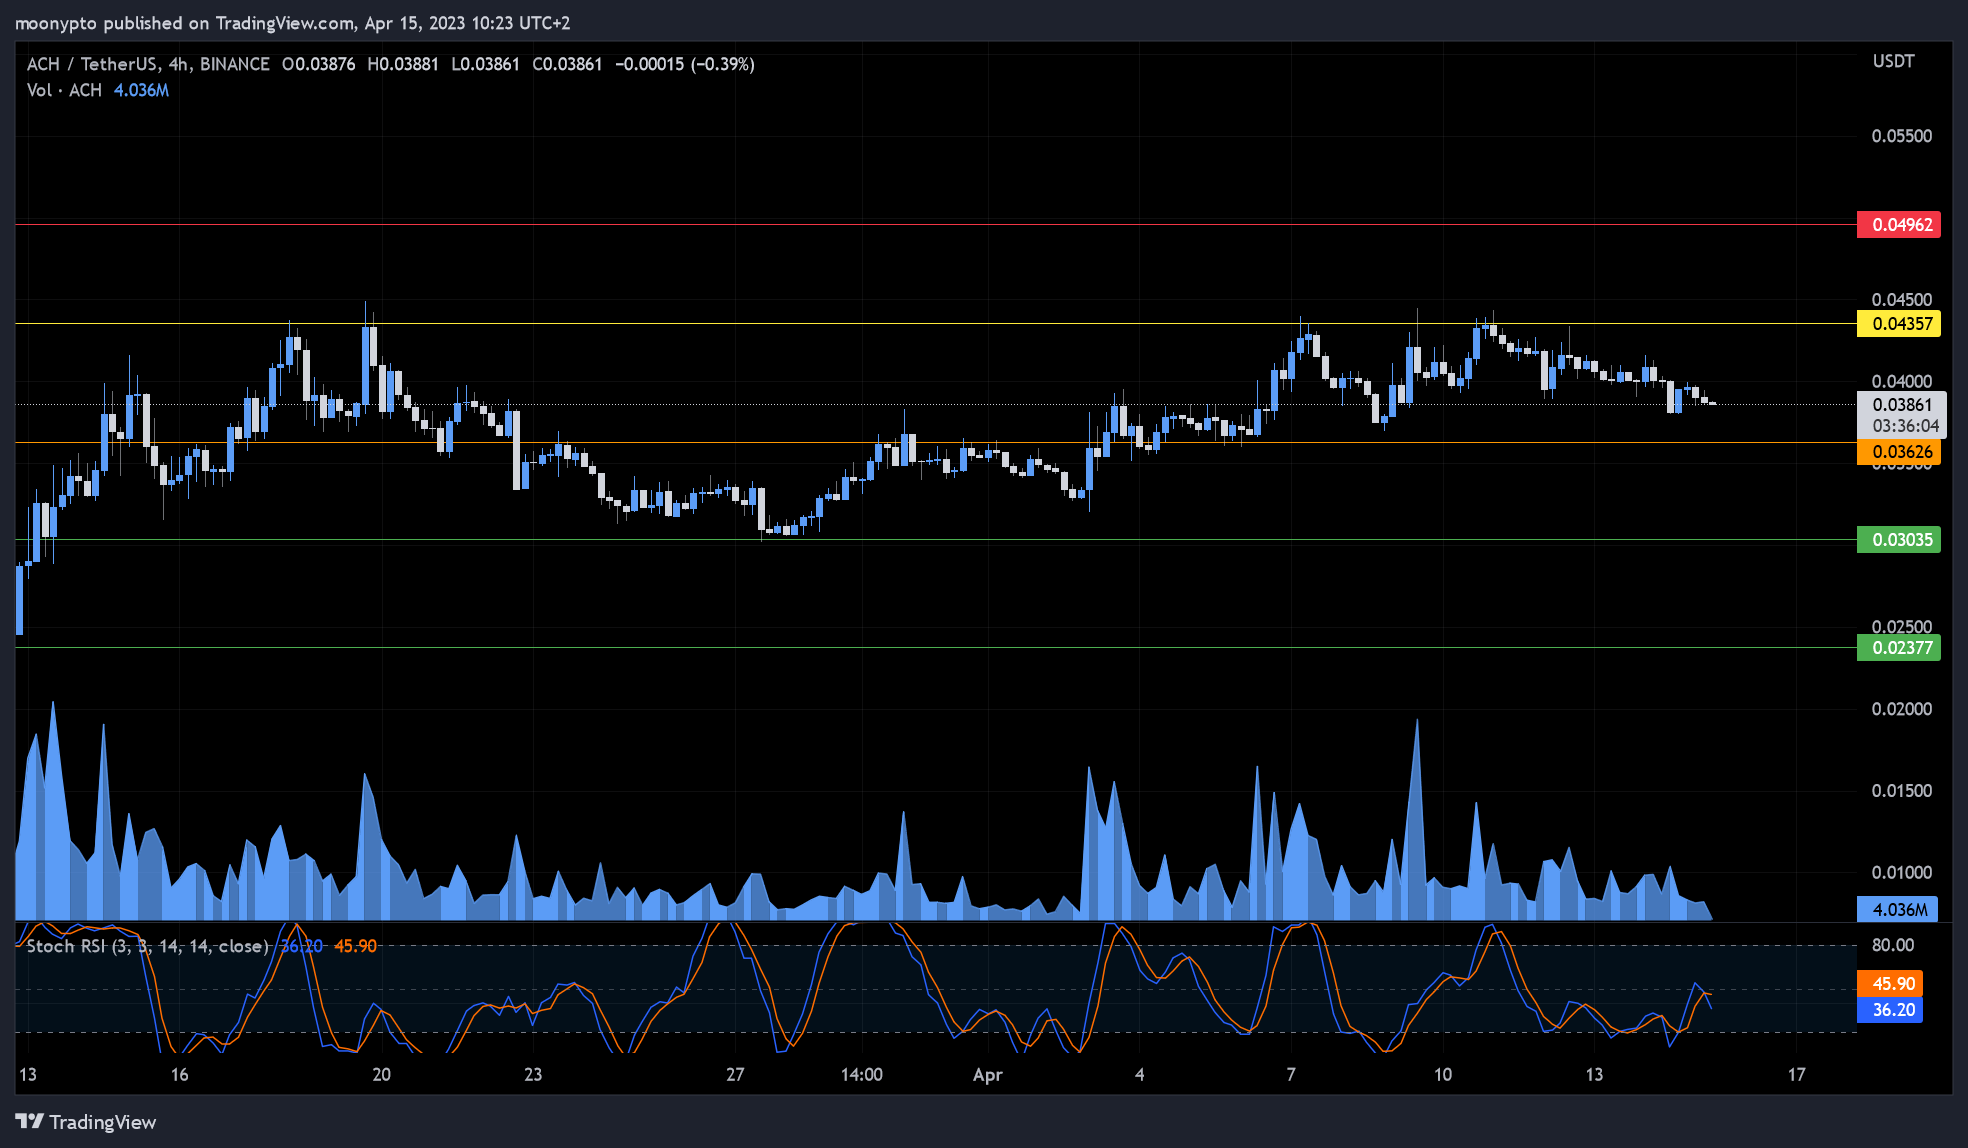This screenshot has height=1148, width=1968.
Task: Click the 17 date on time axis
Action: [x=1797, y=1075]
